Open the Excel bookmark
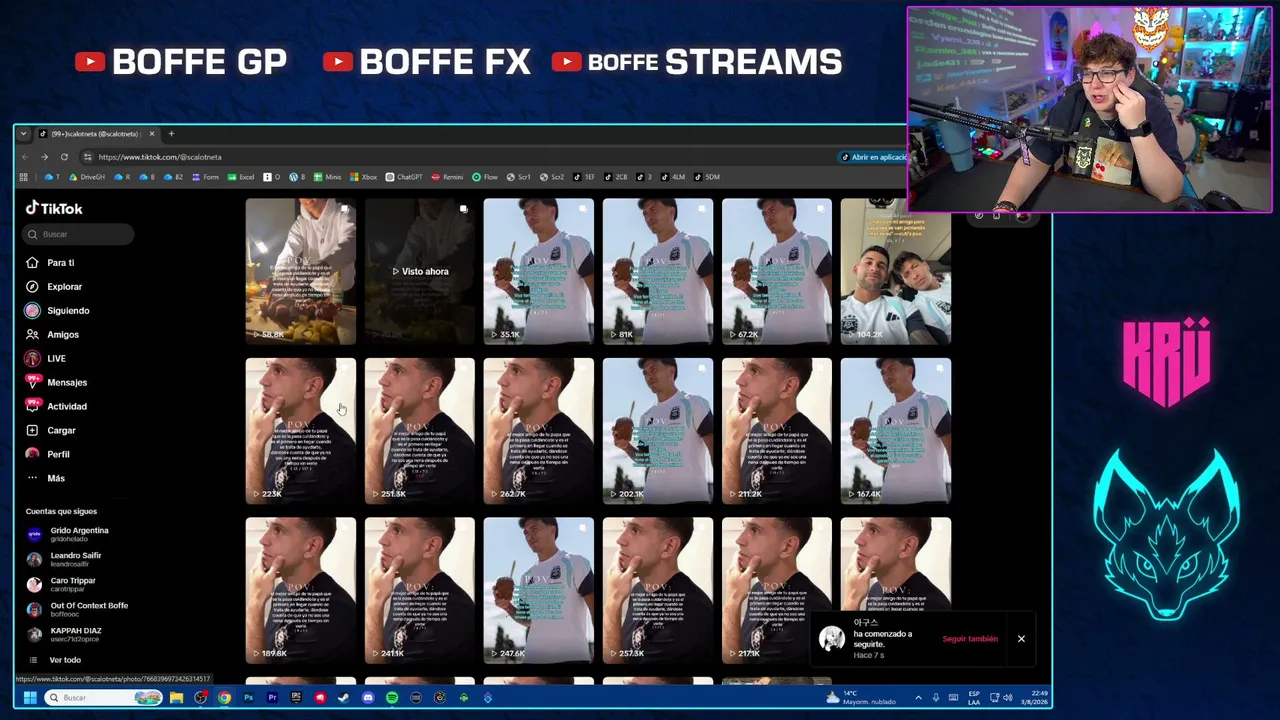 click(241, 177)
